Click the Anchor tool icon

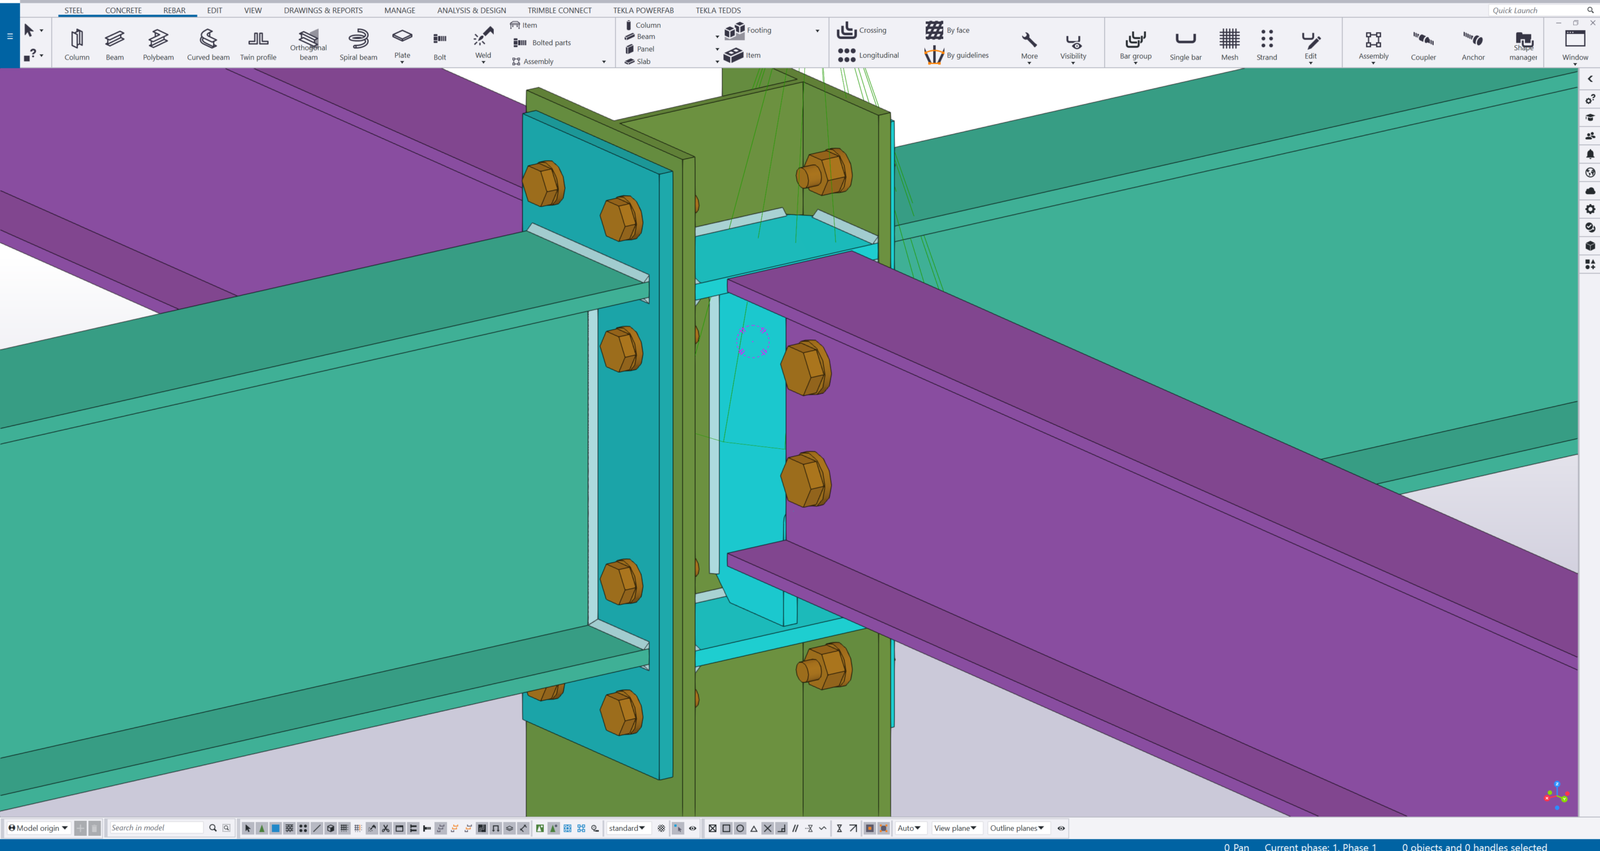1473,44
